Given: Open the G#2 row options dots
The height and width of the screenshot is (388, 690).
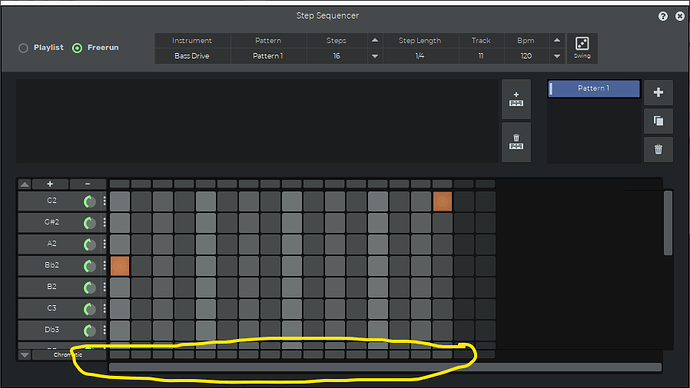Looking at the screenshot, I should click(104, 223).
